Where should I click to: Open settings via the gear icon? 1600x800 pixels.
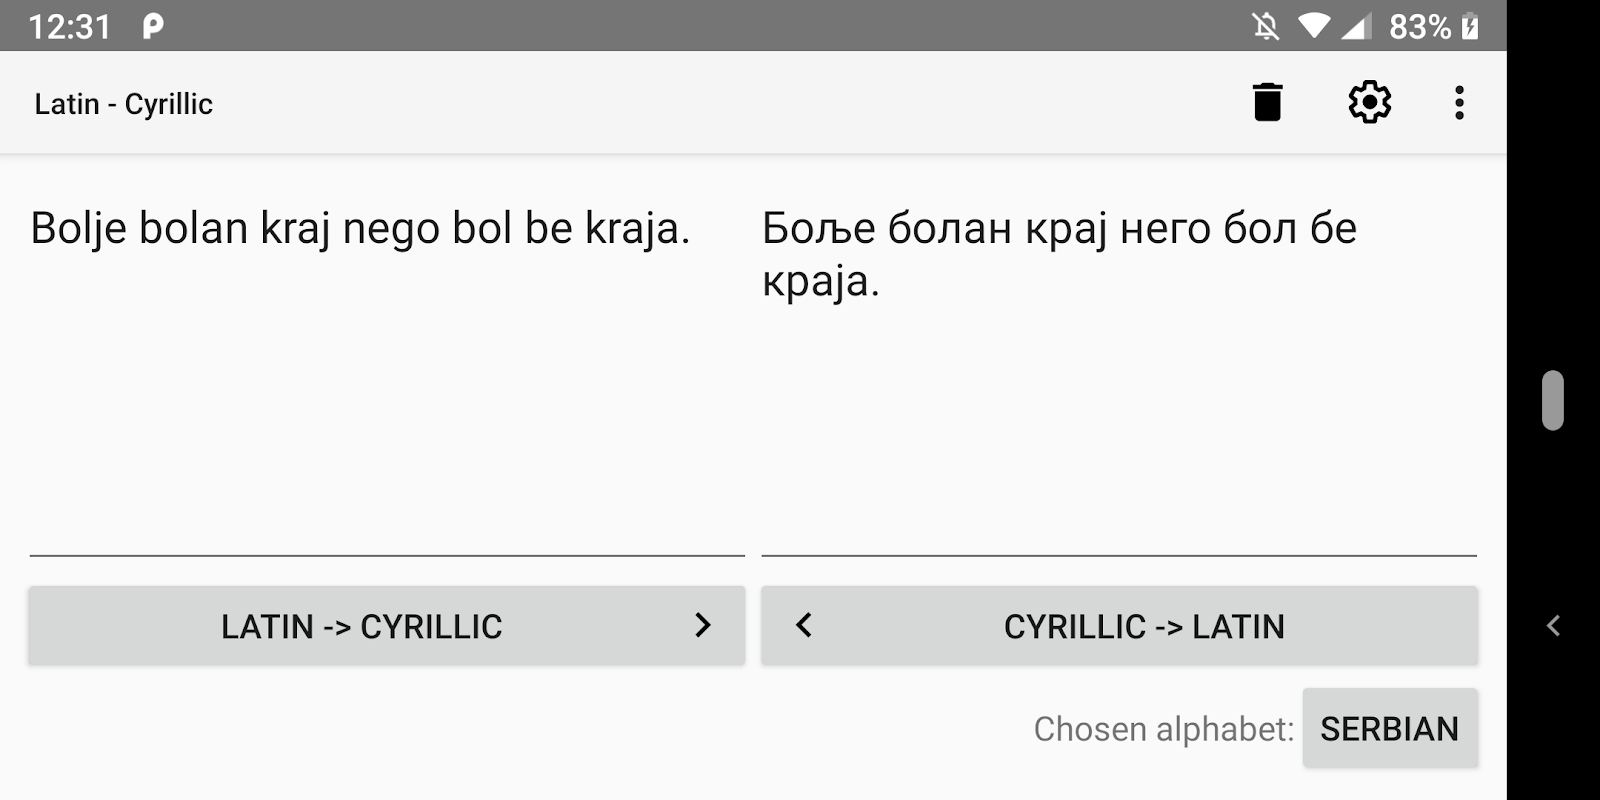(x=1369, y=102)
